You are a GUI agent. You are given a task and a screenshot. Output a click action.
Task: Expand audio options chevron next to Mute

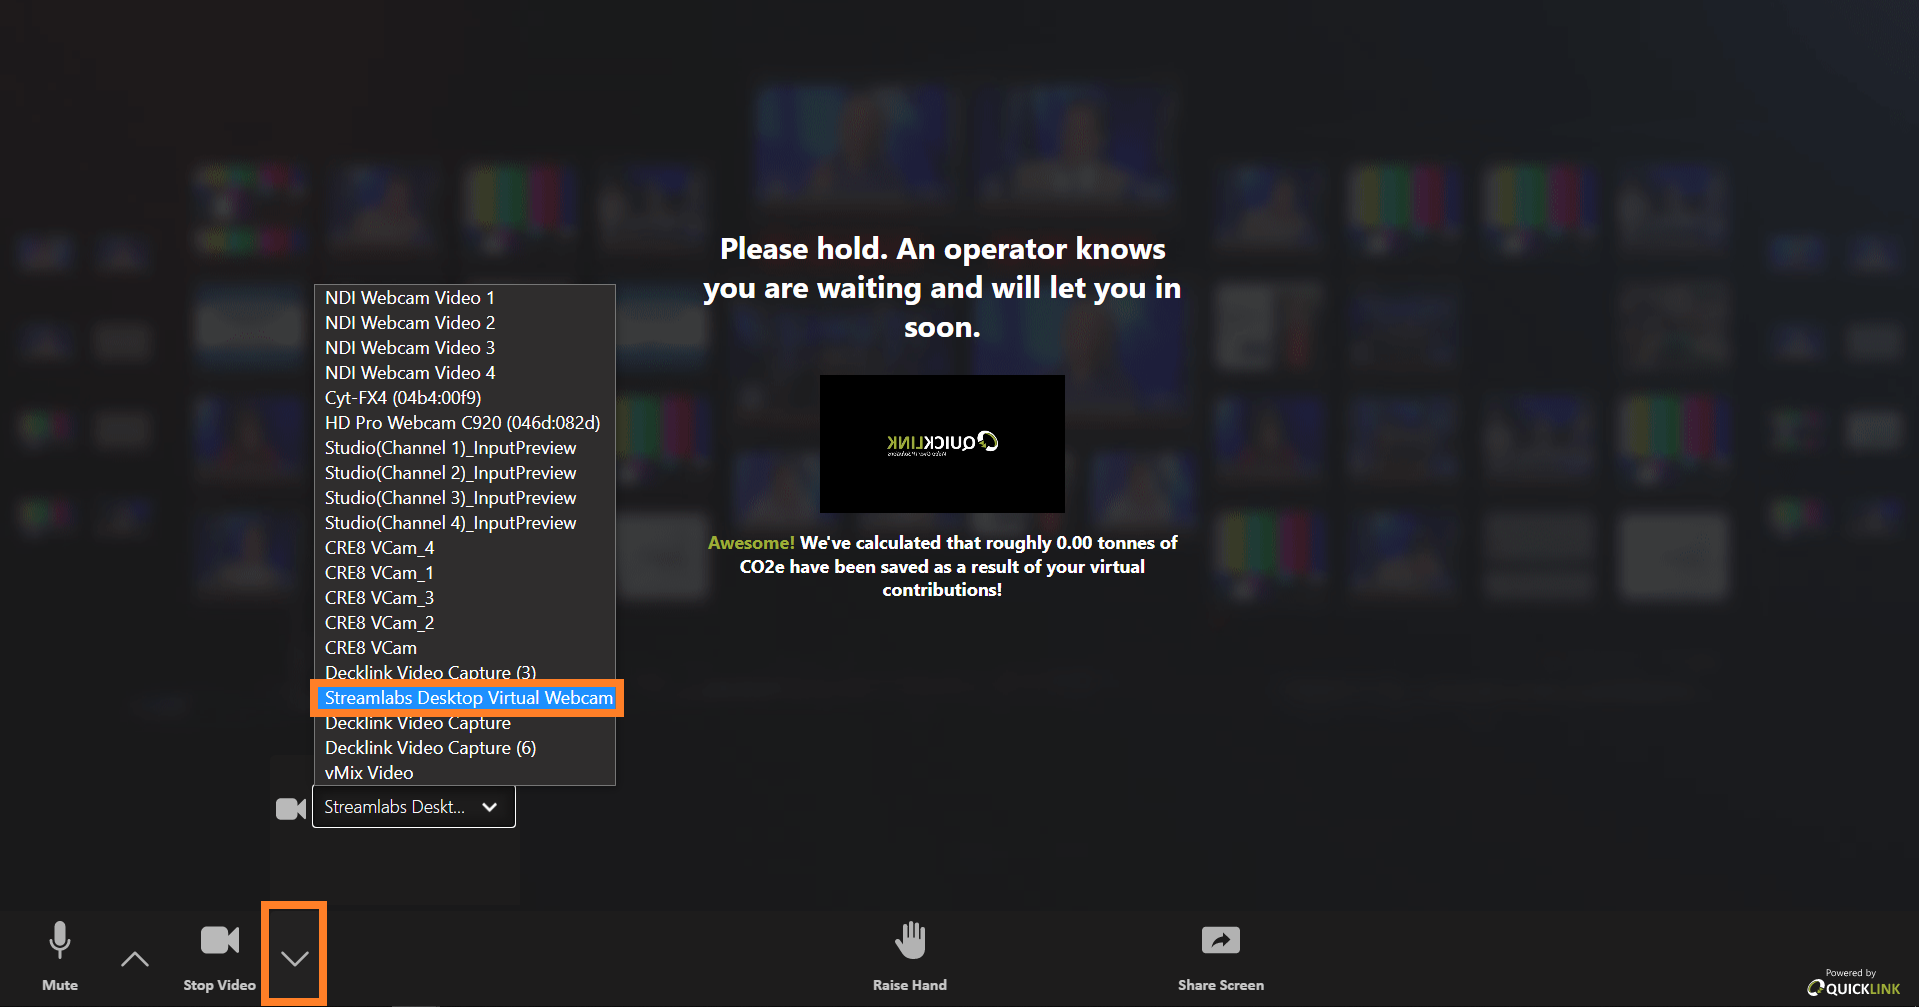135,959
